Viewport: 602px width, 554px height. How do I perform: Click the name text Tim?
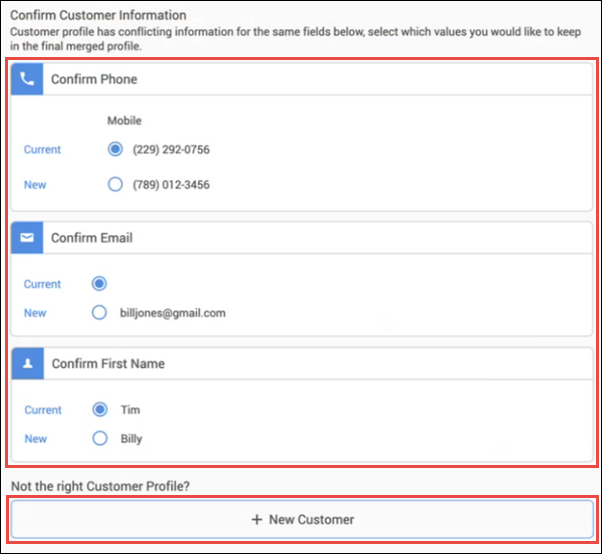[x=131, y=410]
